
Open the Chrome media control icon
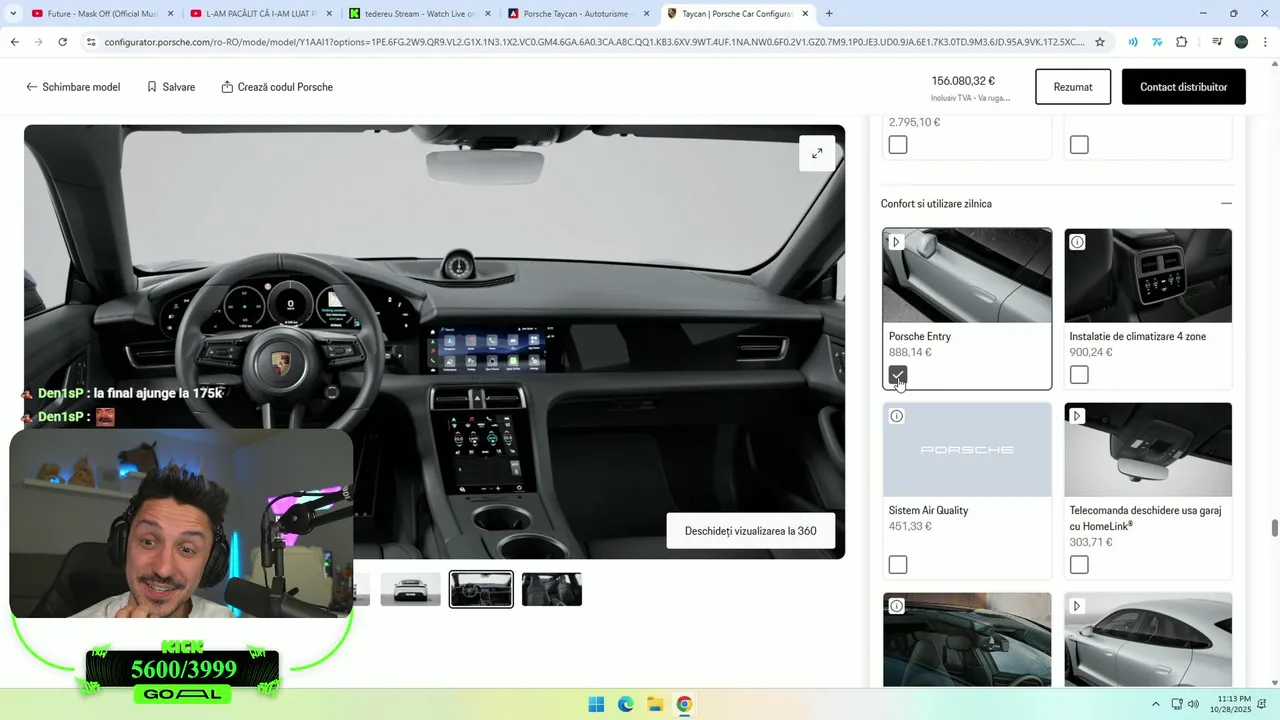(x=1217, y=42)
